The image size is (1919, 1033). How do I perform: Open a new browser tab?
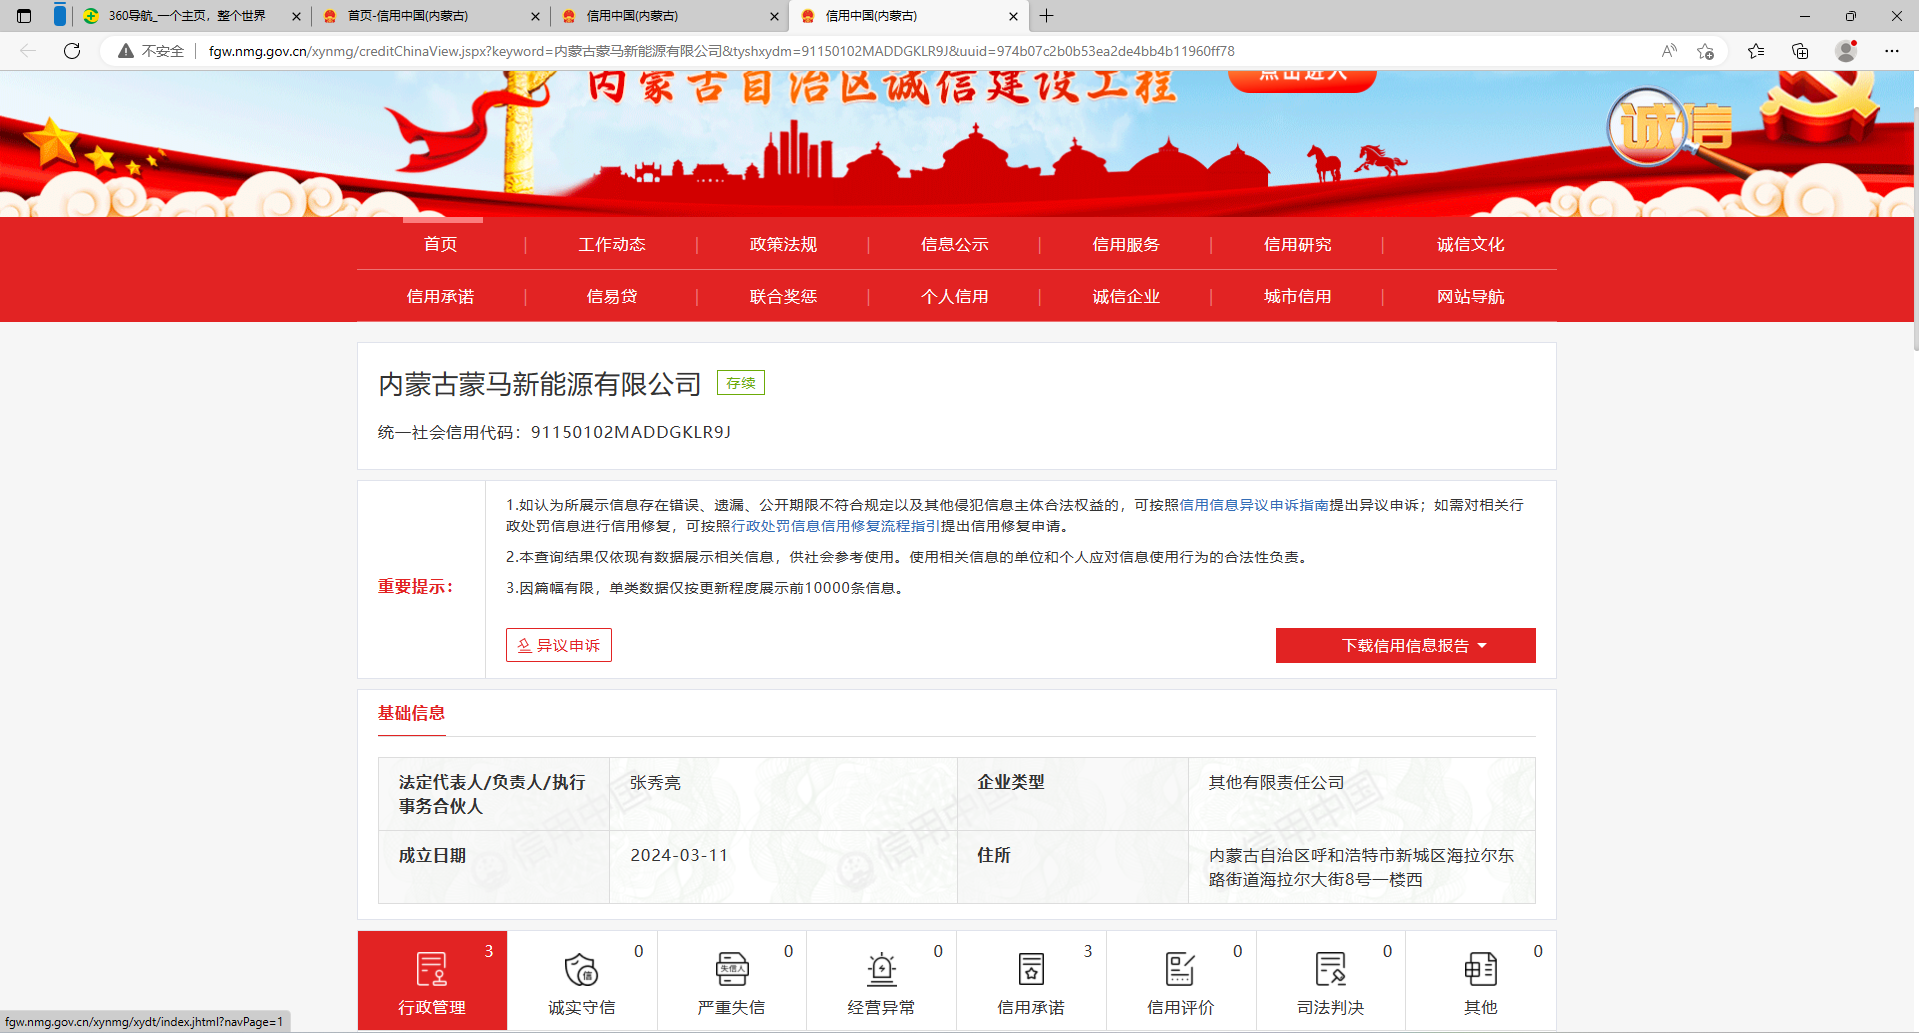click(x=1046, y=16)
